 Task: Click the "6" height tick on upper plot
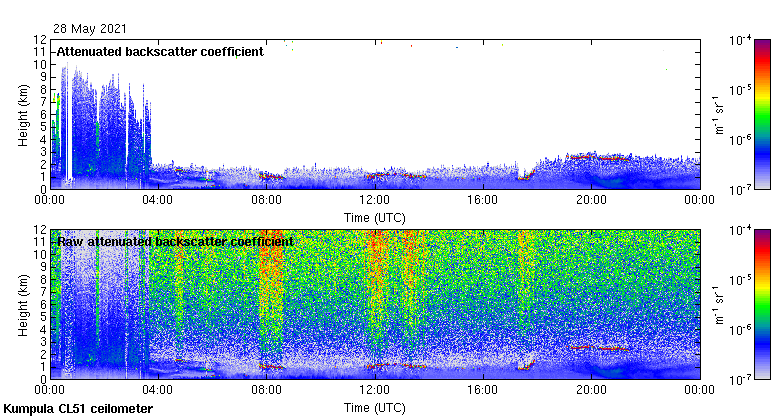(x=43, y=114)
